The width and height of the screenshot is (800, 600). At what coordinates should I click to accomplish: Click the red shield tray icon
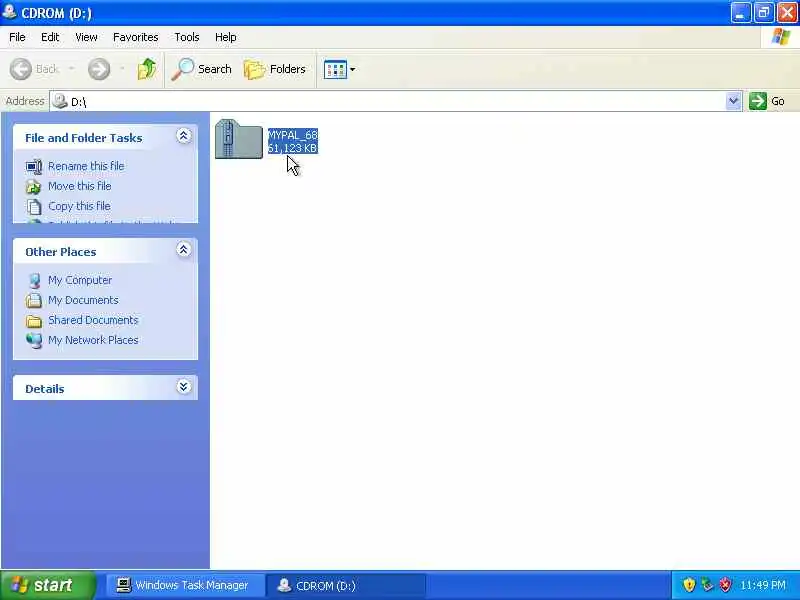tap(725, 585)
